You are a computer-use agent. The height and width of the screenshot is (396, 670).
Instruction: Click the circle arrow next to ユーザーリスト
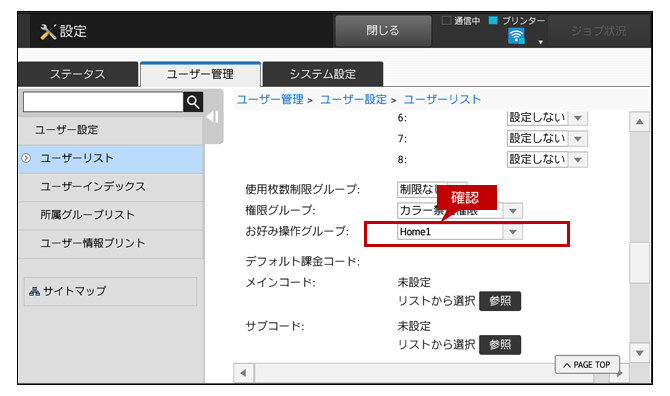[x=26, y=158]
